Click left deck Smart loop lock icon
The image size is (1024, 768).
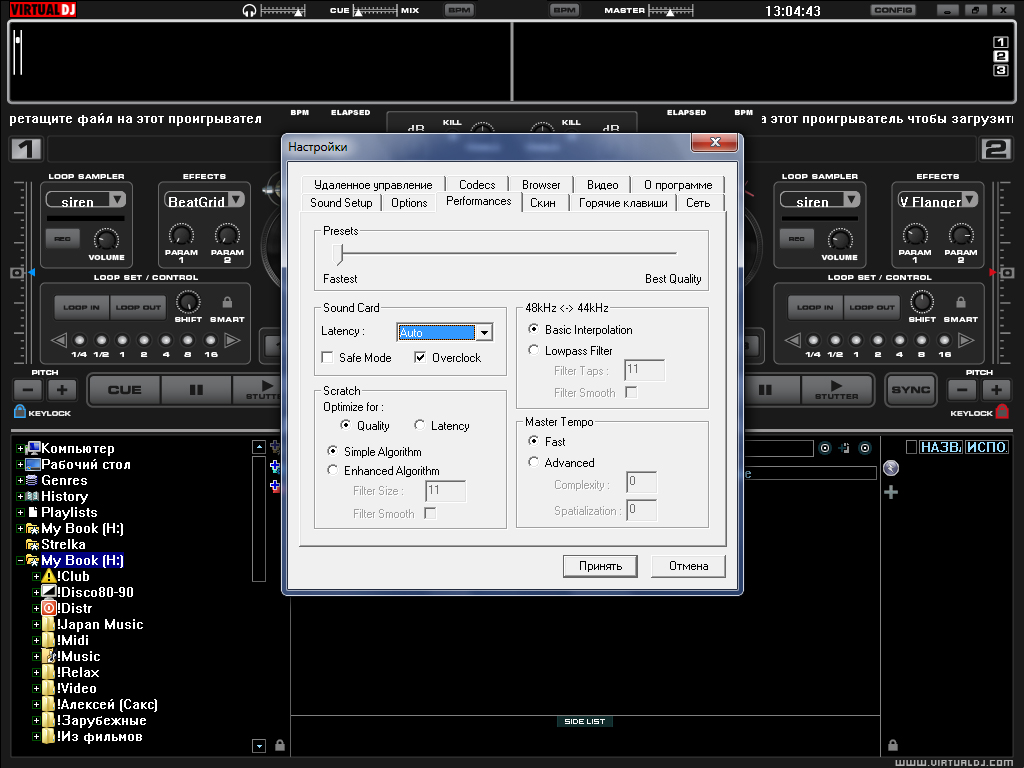click(227, 302)
